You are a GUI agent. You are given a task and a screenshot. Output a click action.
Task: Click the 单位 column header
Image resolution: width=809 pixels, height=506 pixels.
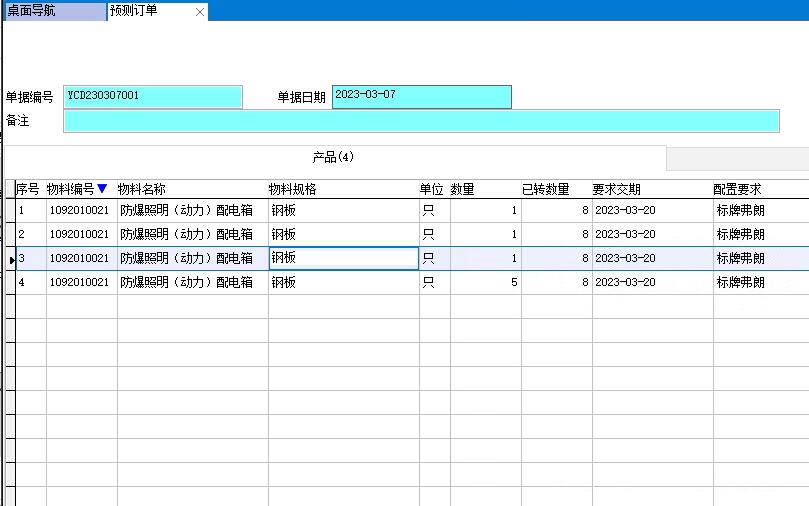433,189
